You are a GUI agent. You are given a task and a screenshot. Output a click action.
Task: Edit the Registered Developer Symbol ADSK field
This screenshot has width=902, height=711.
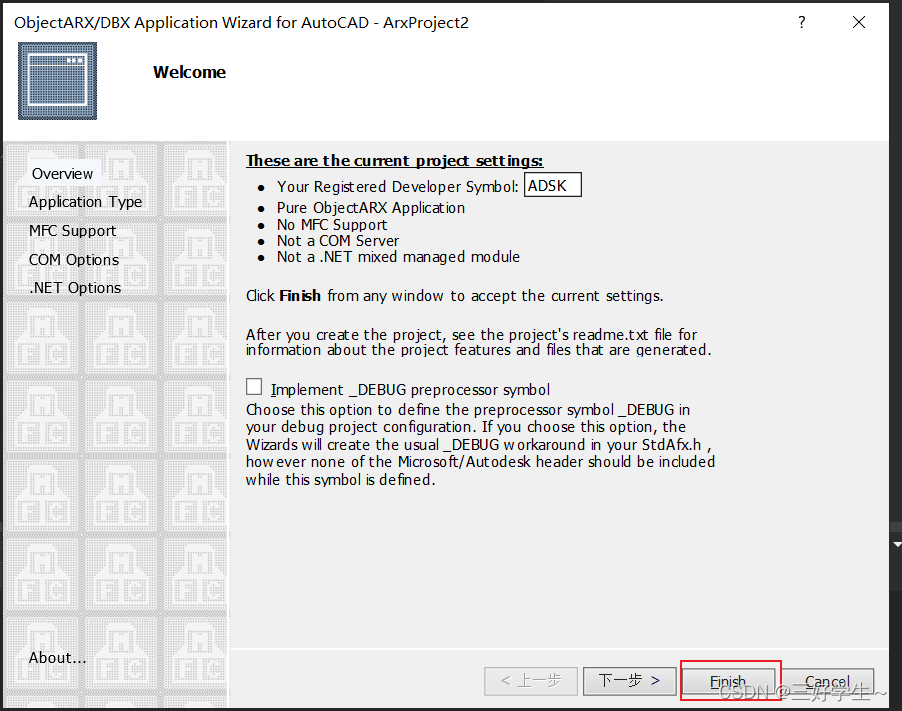point(552,184)
